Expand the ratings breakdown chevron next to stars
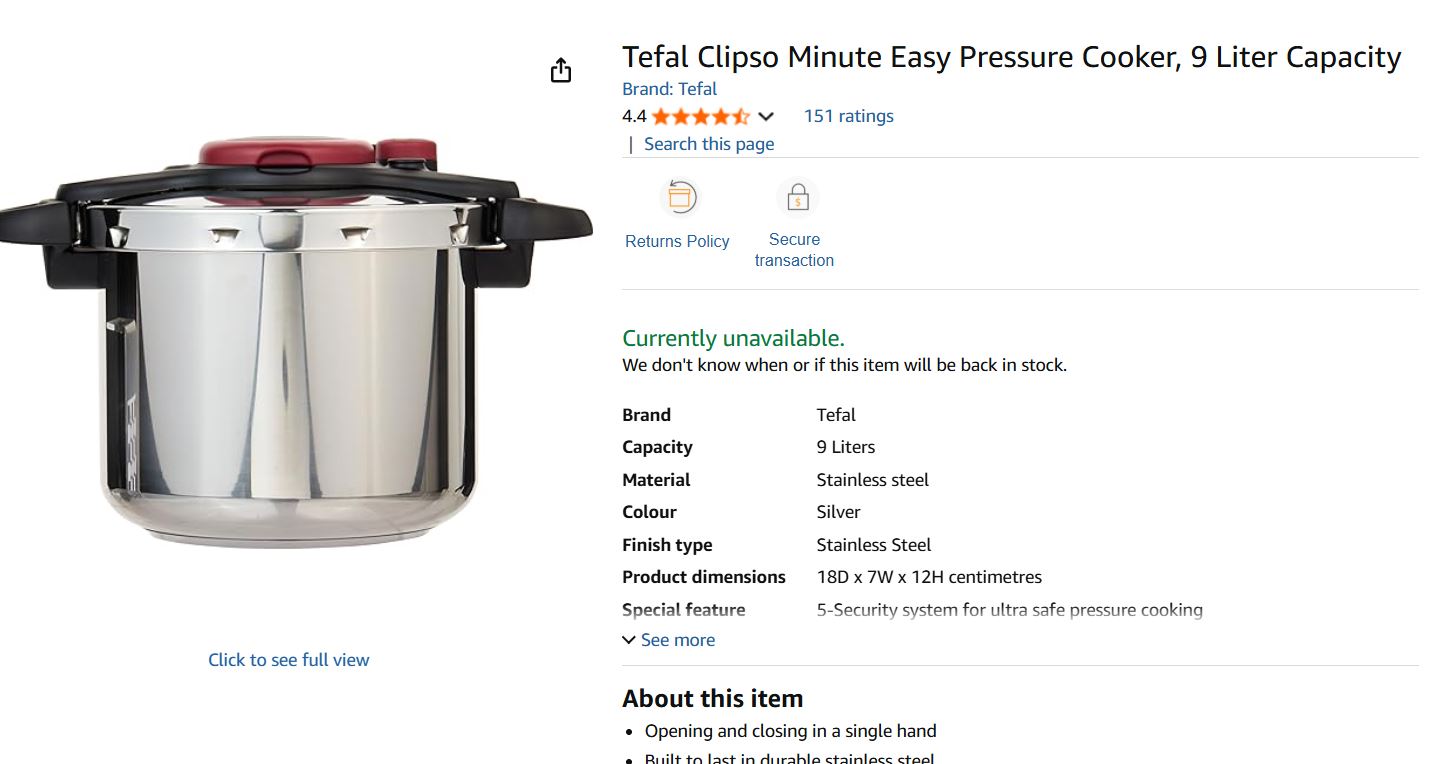 point(766,116)
